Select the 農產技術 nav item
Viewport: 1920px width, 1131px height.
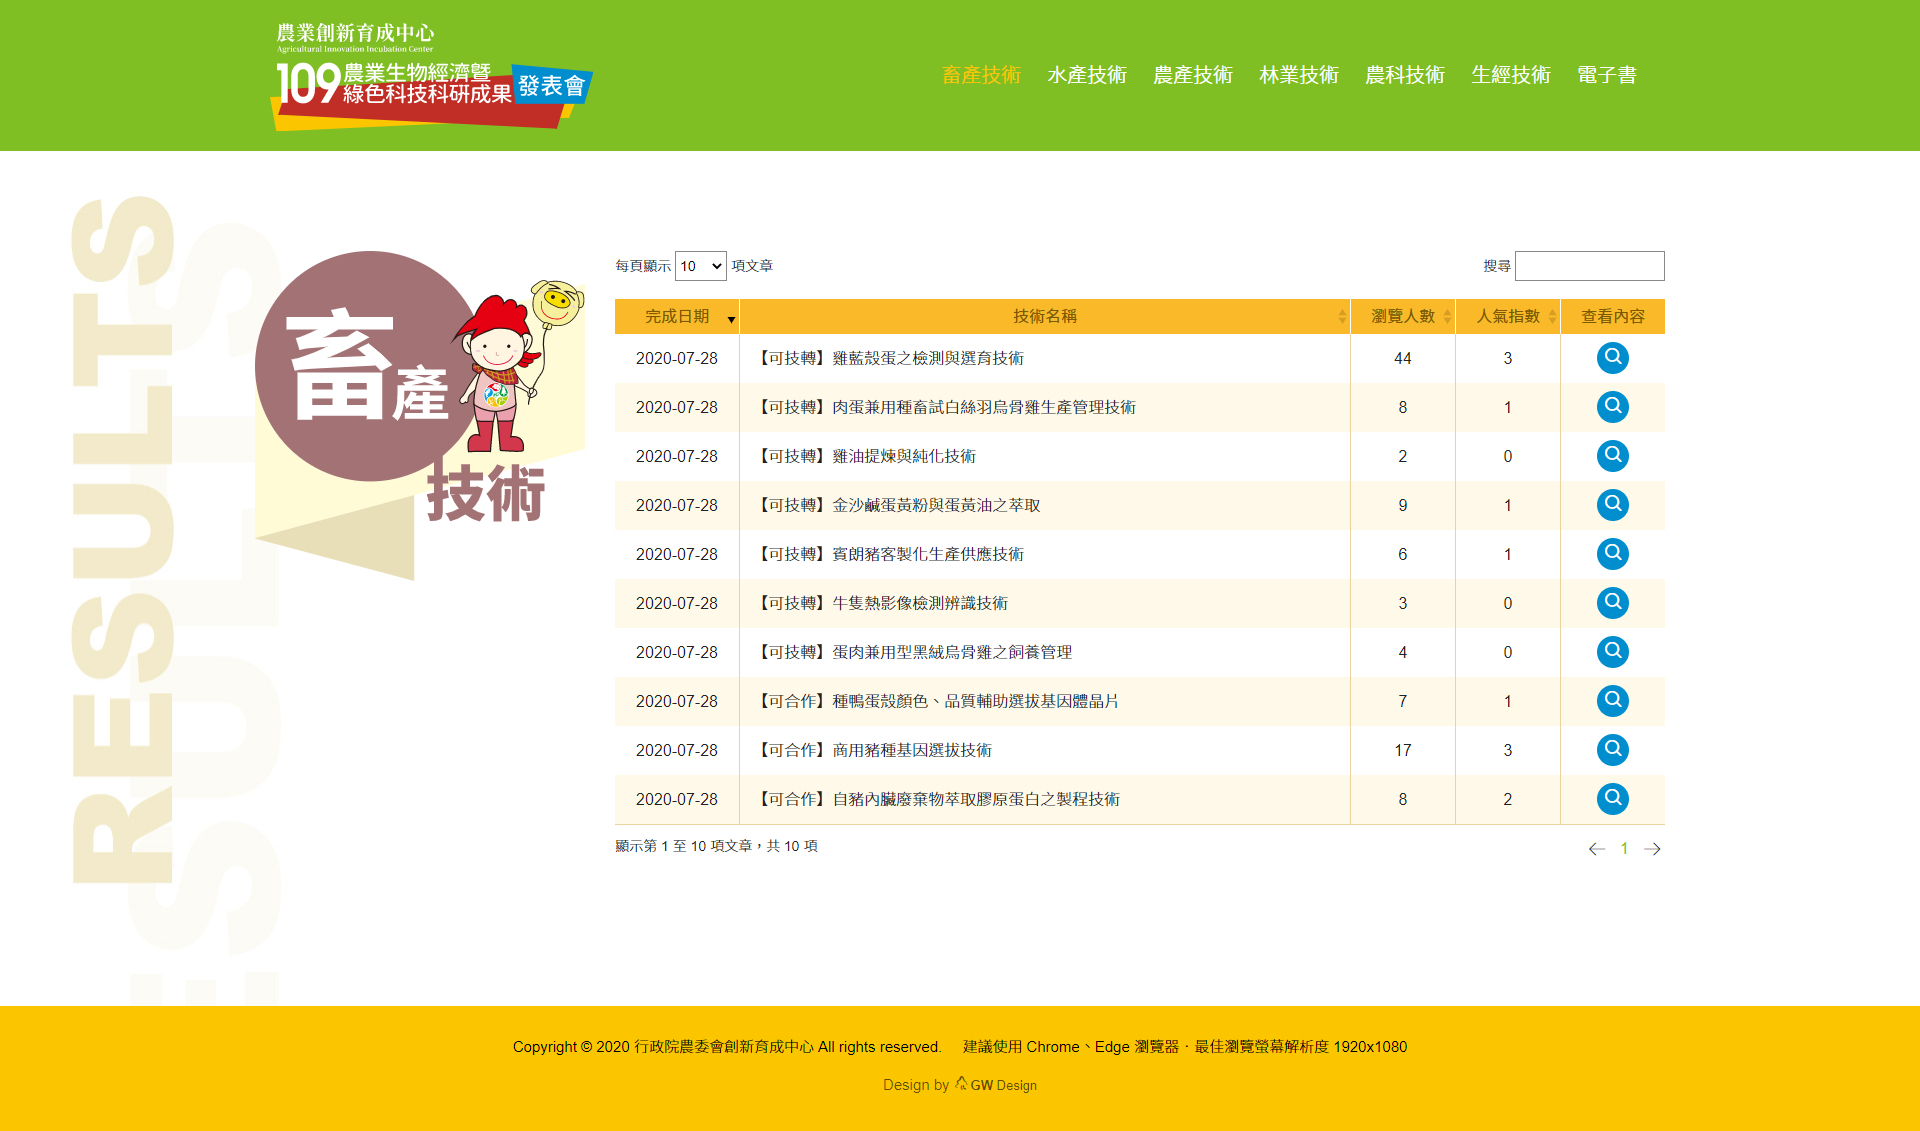1193,75
